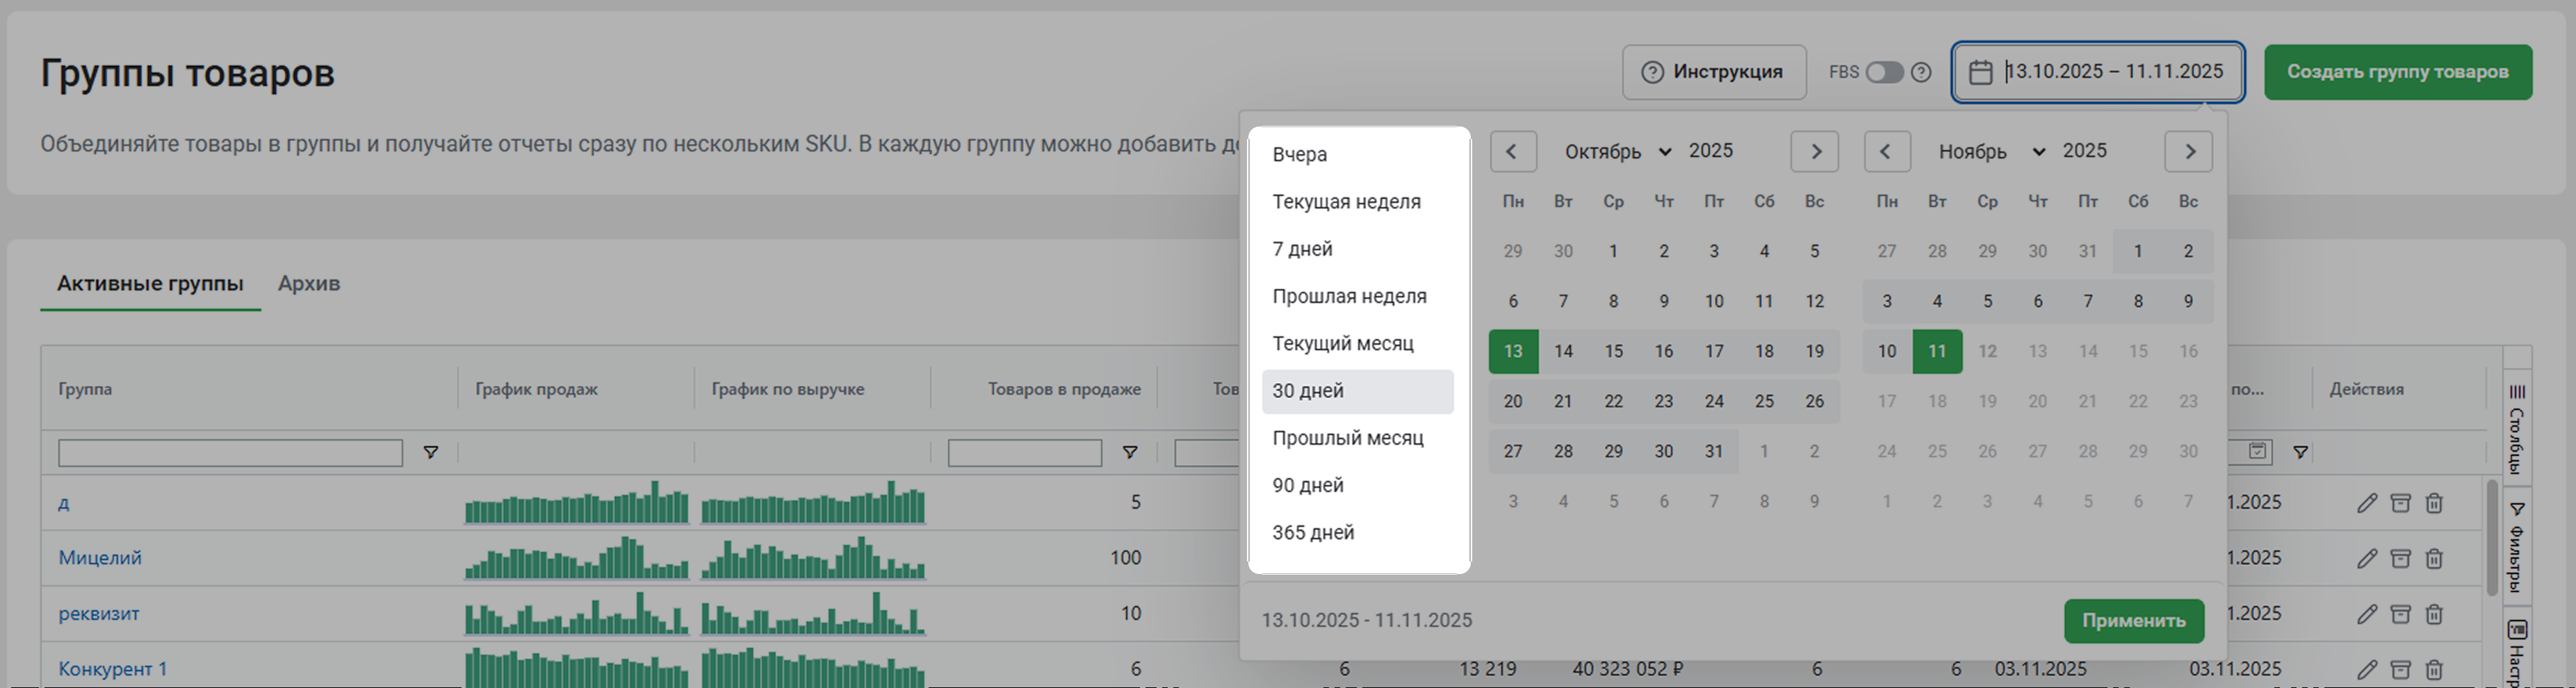Click the FBS help question mark icon
Image resolution: width=2576 pixels, height=688 pixels.
click(1921, 72)
